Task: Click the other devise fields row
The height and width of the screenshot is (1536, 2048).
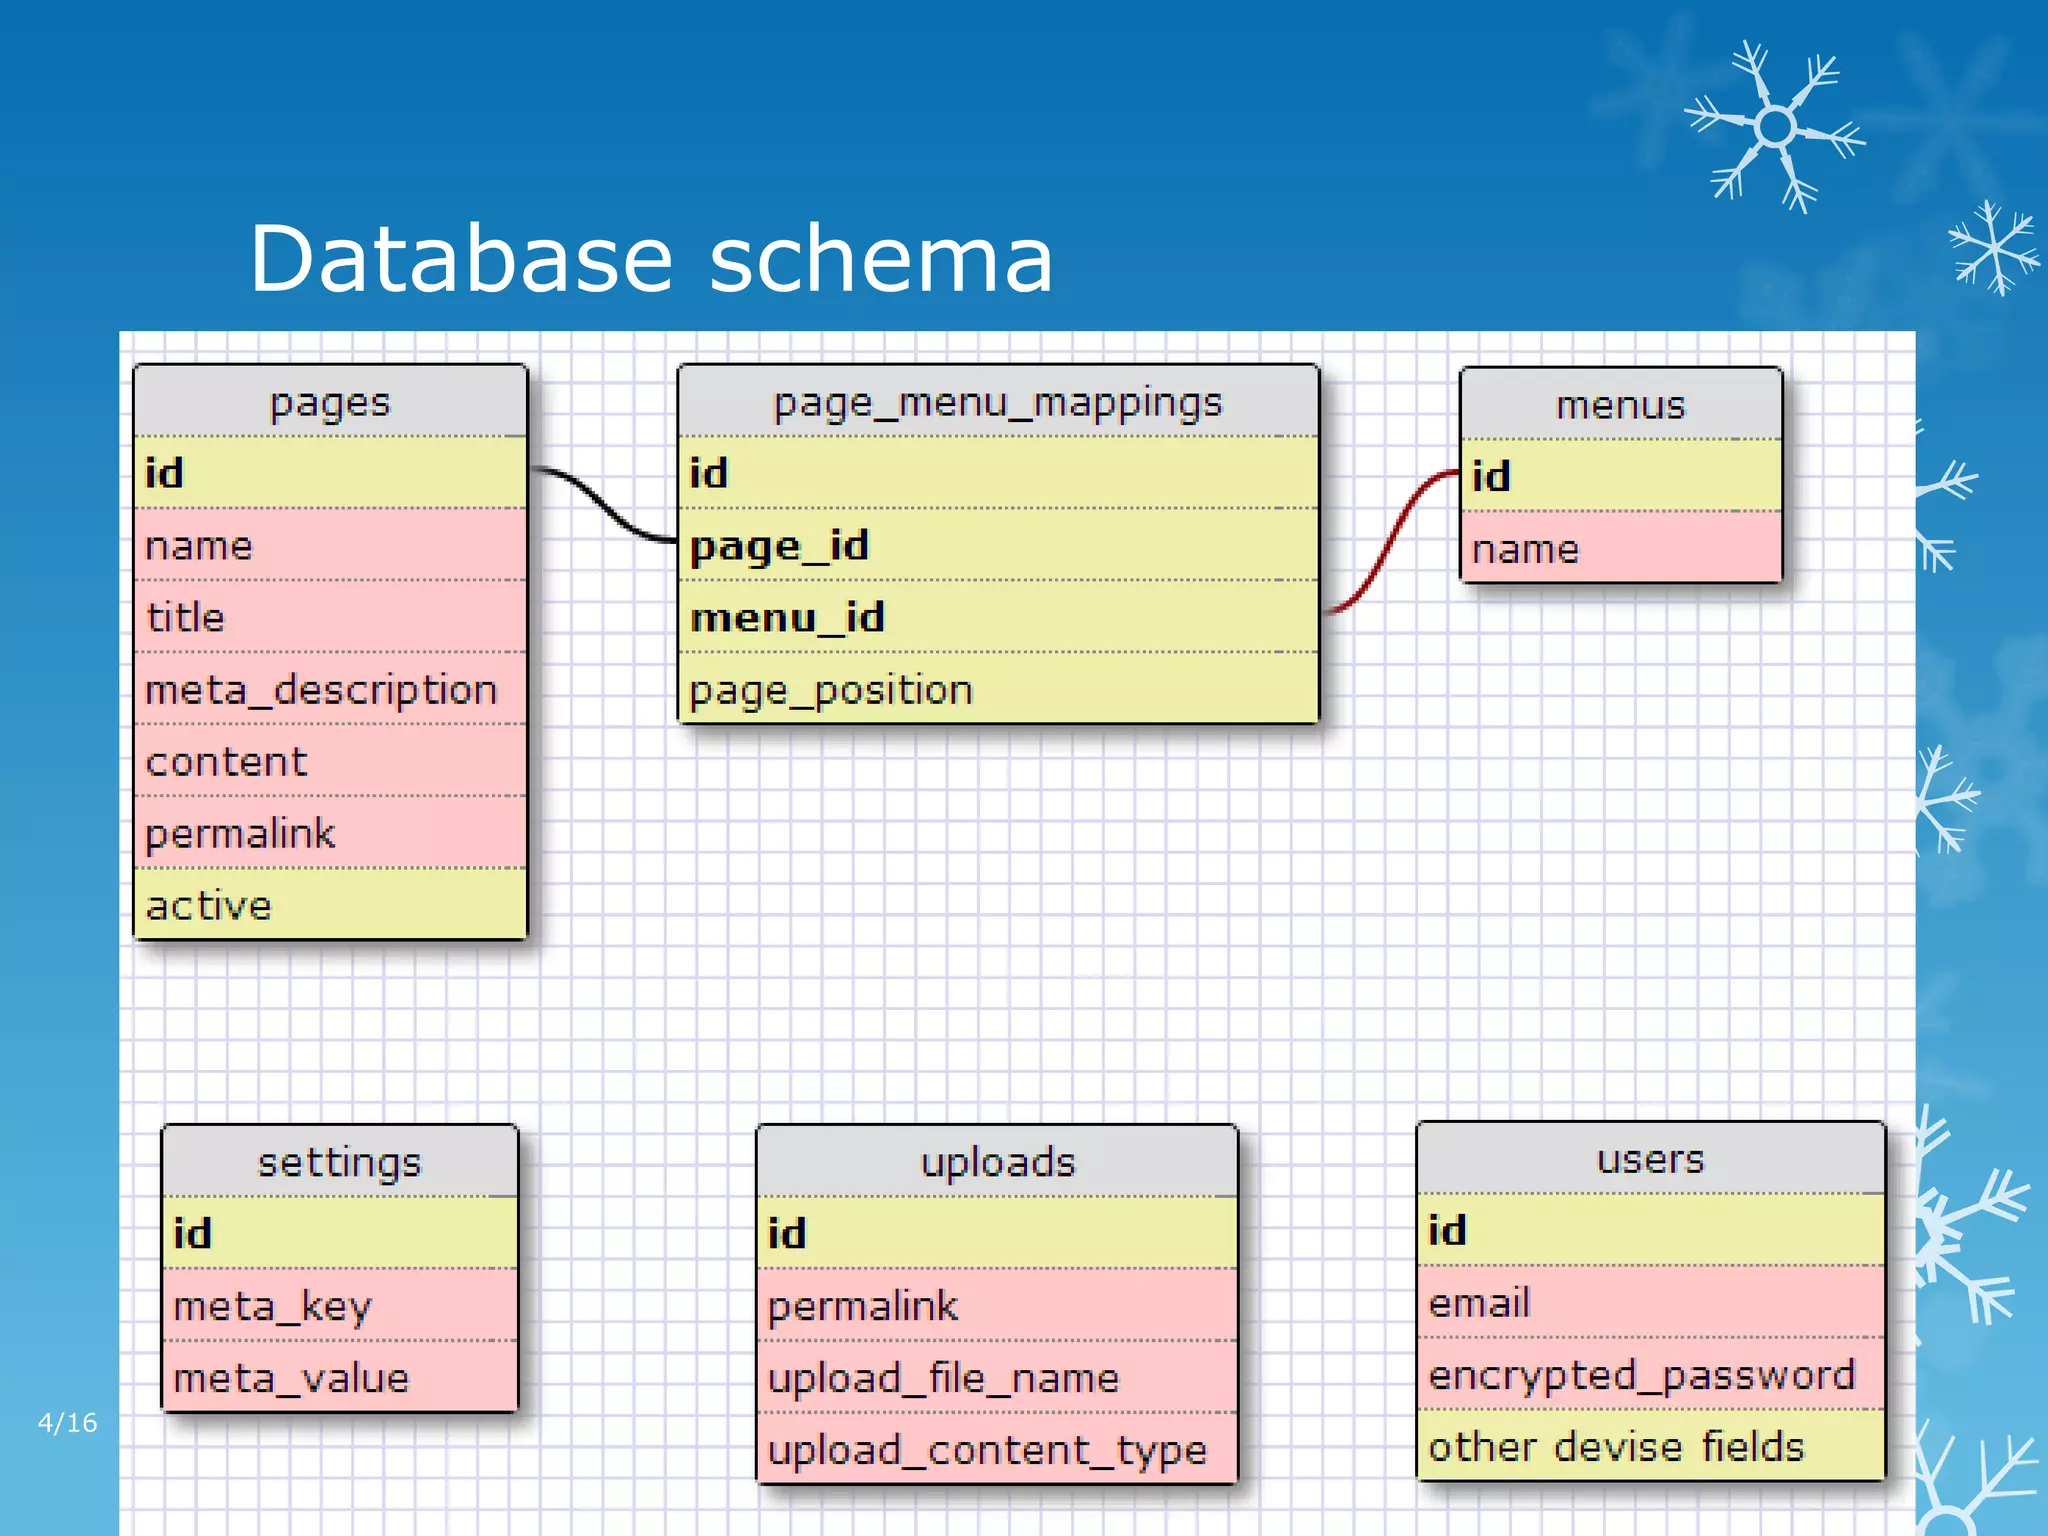Action: click(1616, 1447)
